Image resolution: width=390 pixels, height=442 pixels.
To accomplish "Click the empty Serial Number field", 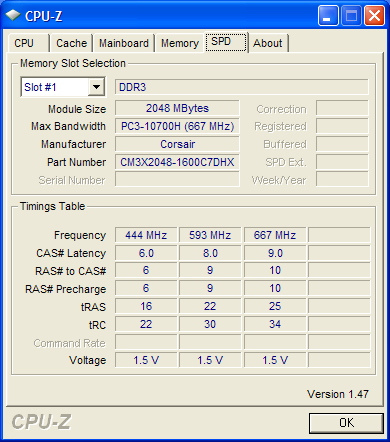I will tap(177, 179).
